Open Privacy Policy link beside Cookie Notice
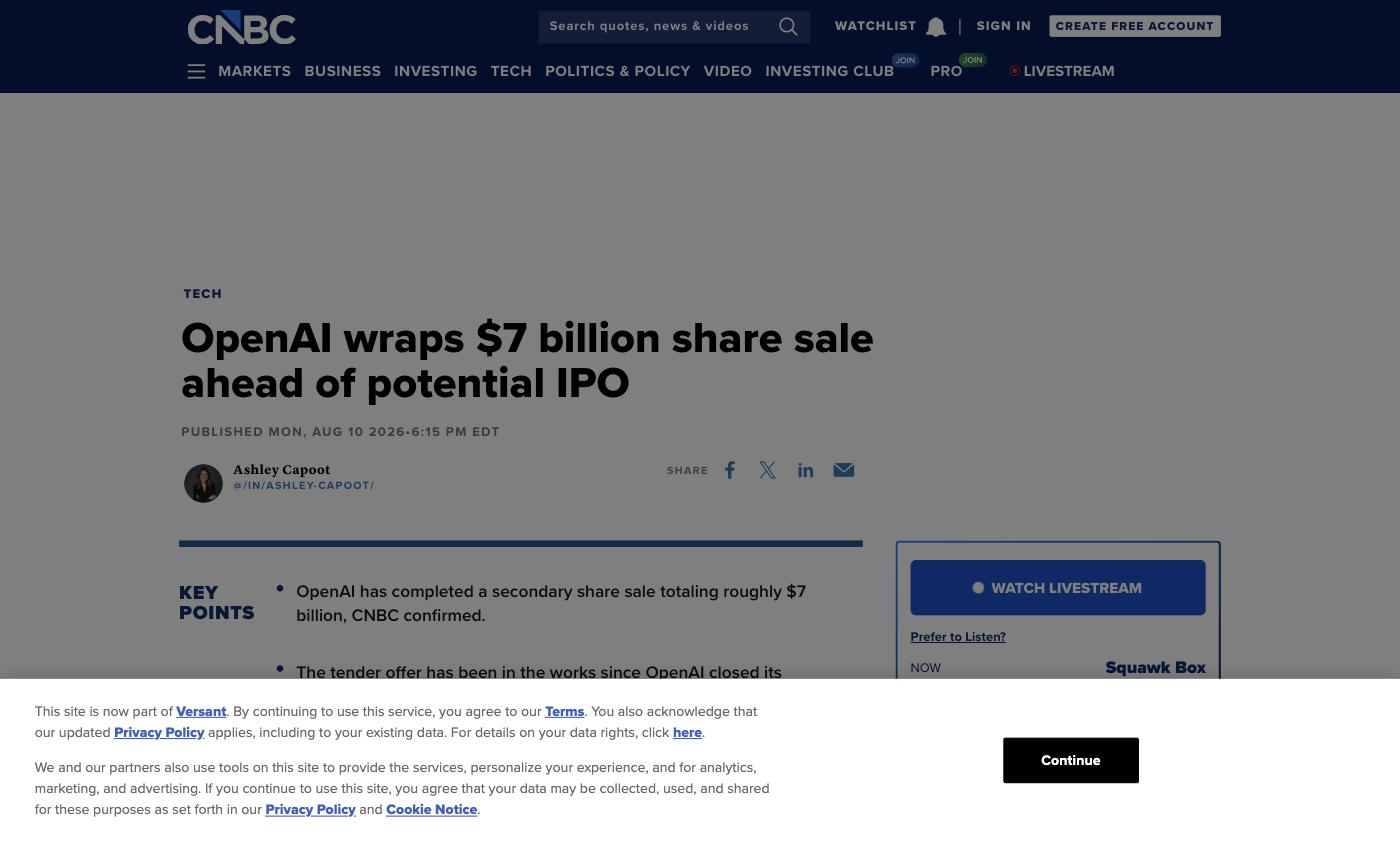 pyautogui.click(x=310, y=810)
